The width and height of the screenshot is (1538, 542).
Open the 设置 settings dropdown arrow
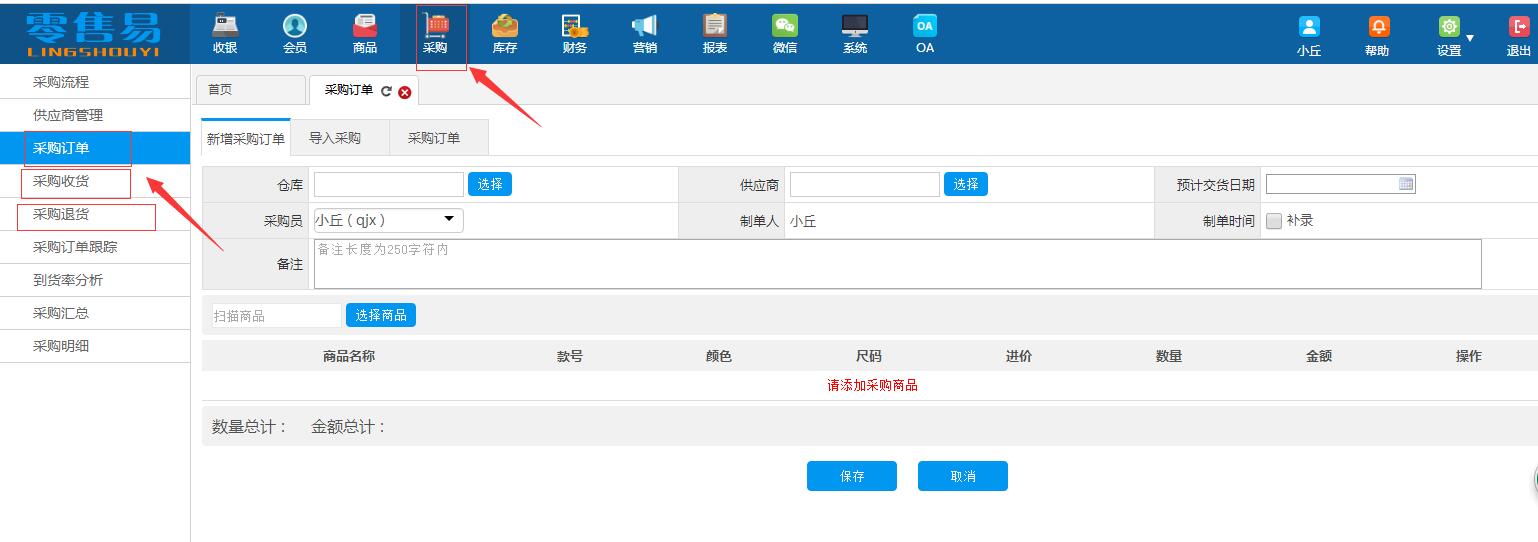tap(1469, 39)
